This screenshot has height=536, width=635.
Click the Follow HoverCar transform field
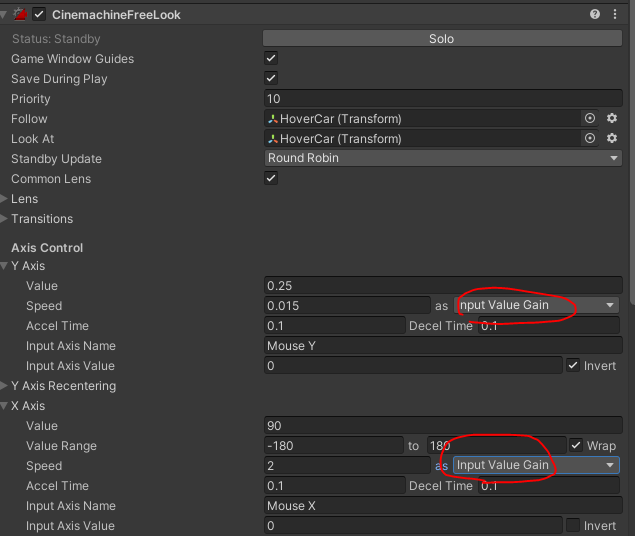421,118
